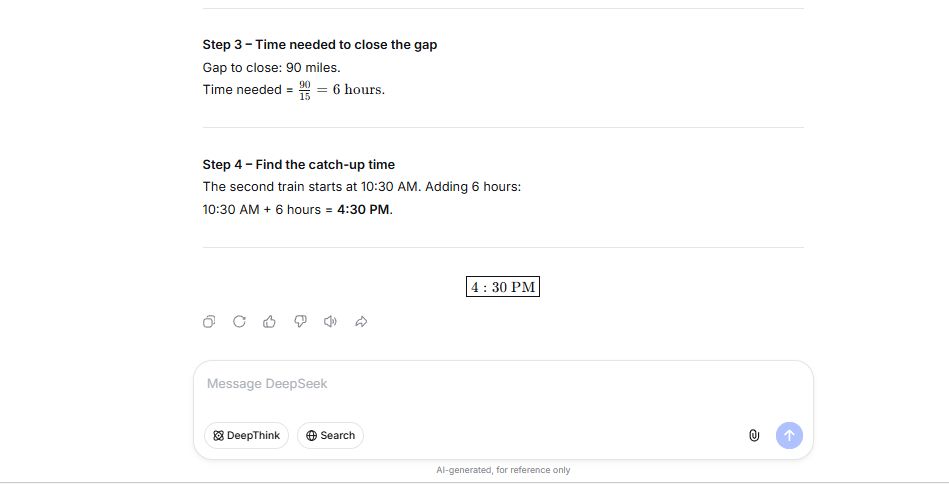Toggle the DeepThink mode
Image resolution: width=949 pixels, height=484 pixels.
(246, 436)
